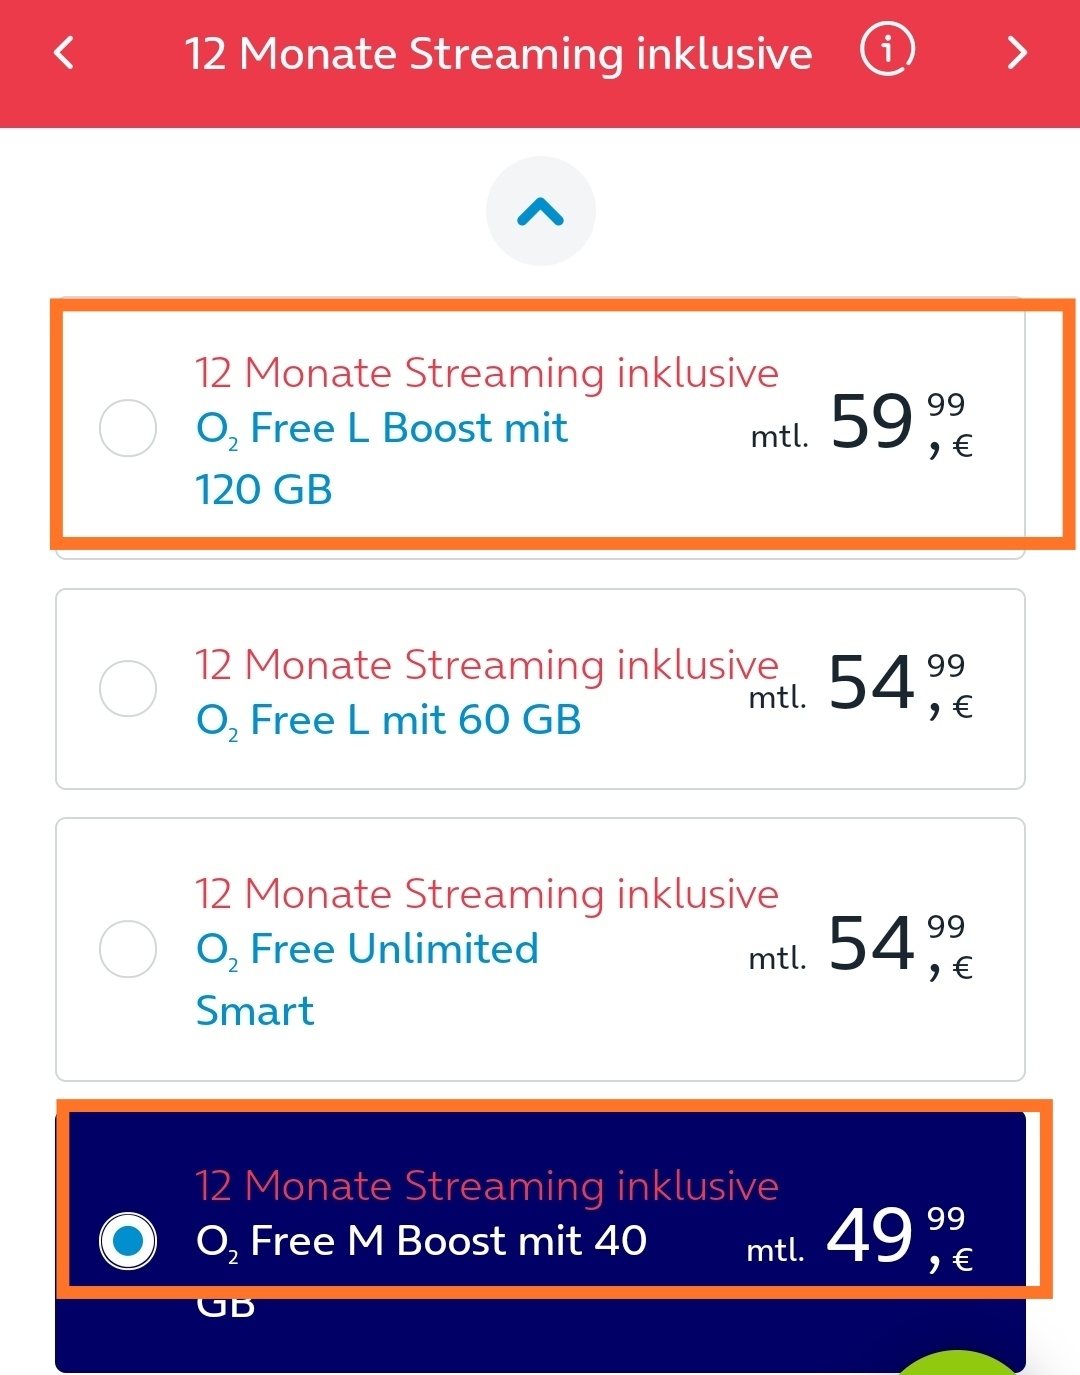This screenshot has height=1375, width=1080.
Task: Go to next banner with right arrow
Action: click(x=1017, y=52)
